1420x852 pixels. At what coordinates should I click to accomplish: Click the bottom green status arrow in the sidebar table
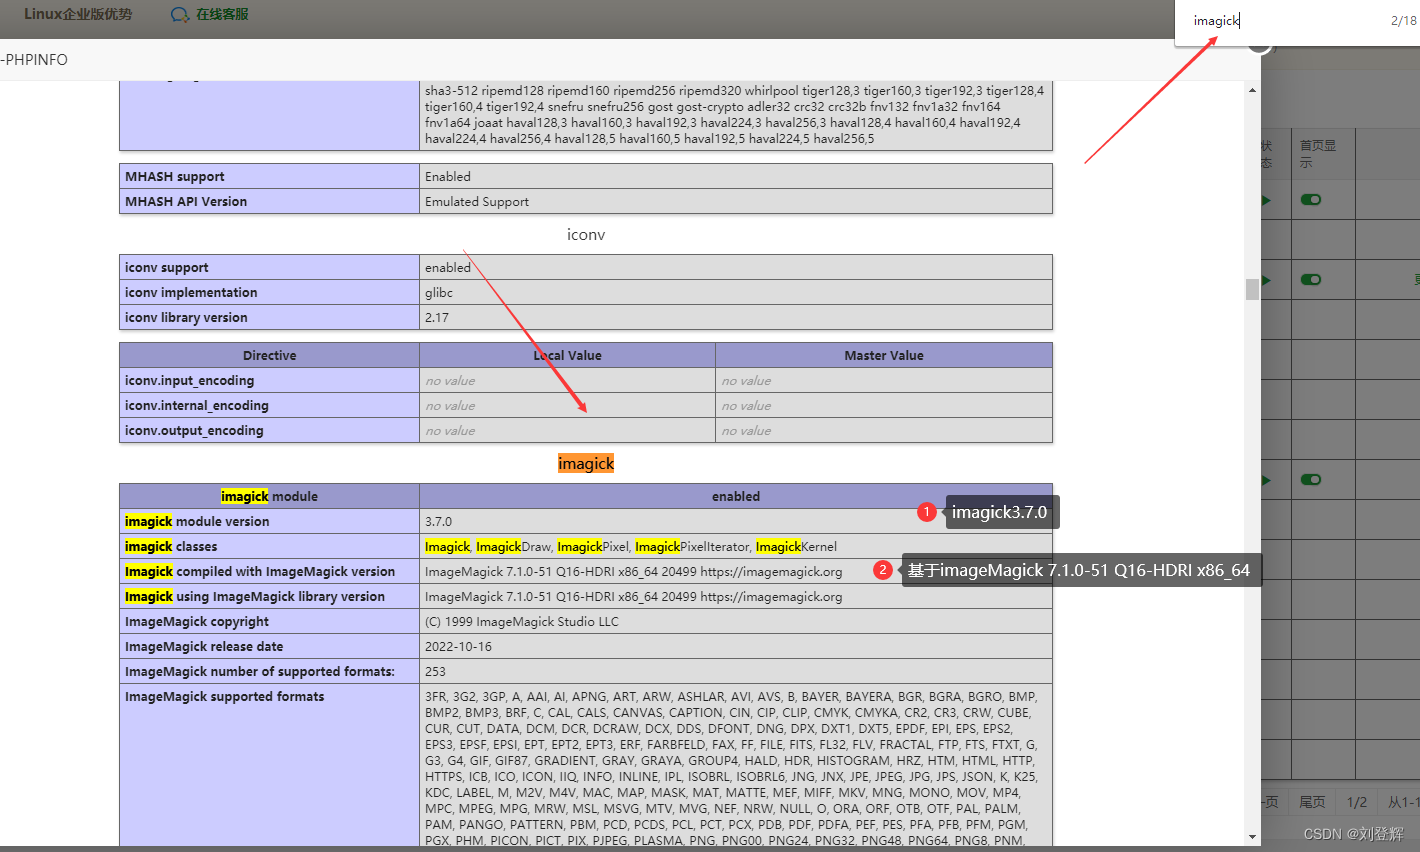1265,479
